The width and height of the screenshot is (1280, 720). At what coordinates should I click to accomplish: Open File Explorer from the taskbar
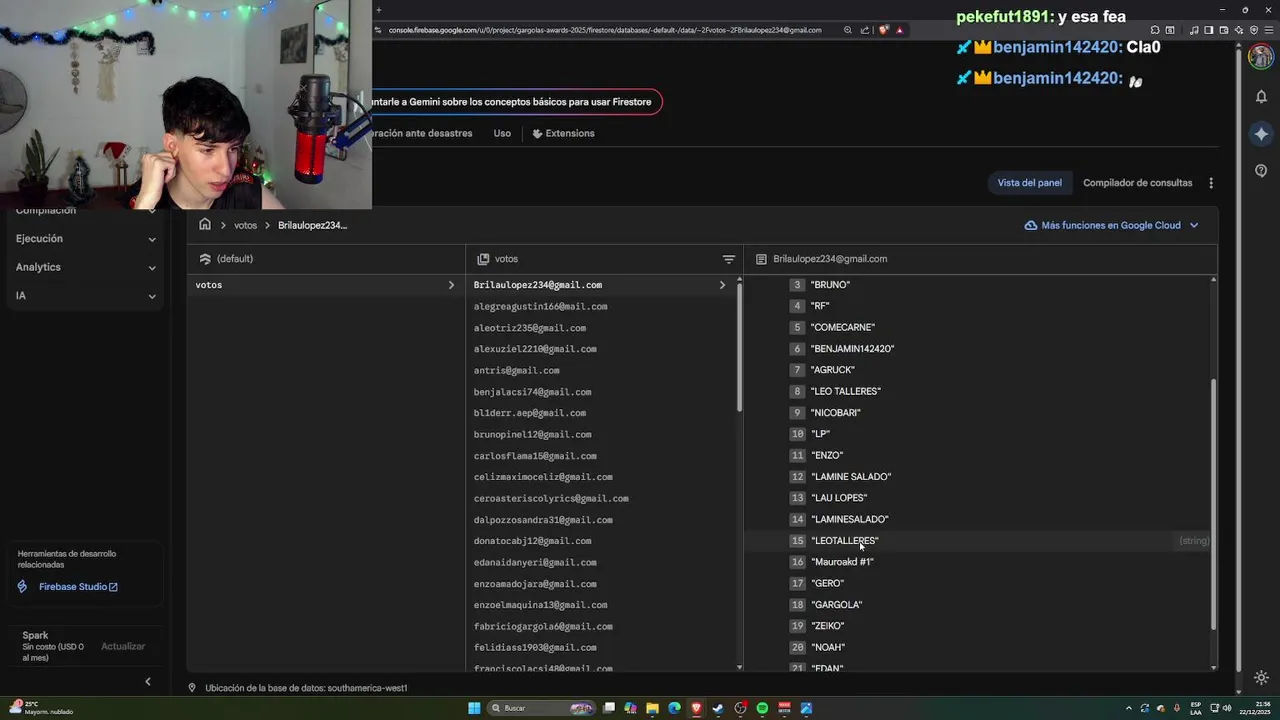click(x=652, y=708)
